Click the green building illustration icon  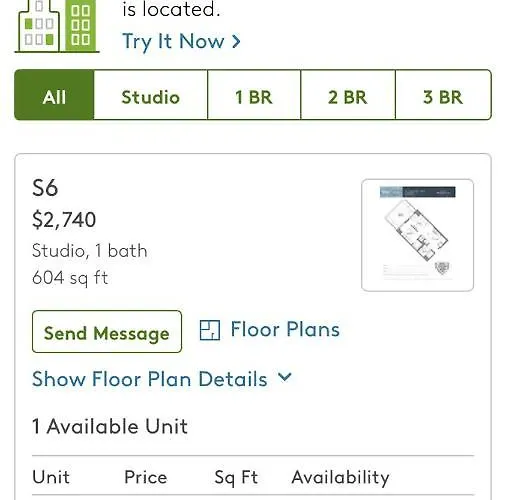[57, 26]
